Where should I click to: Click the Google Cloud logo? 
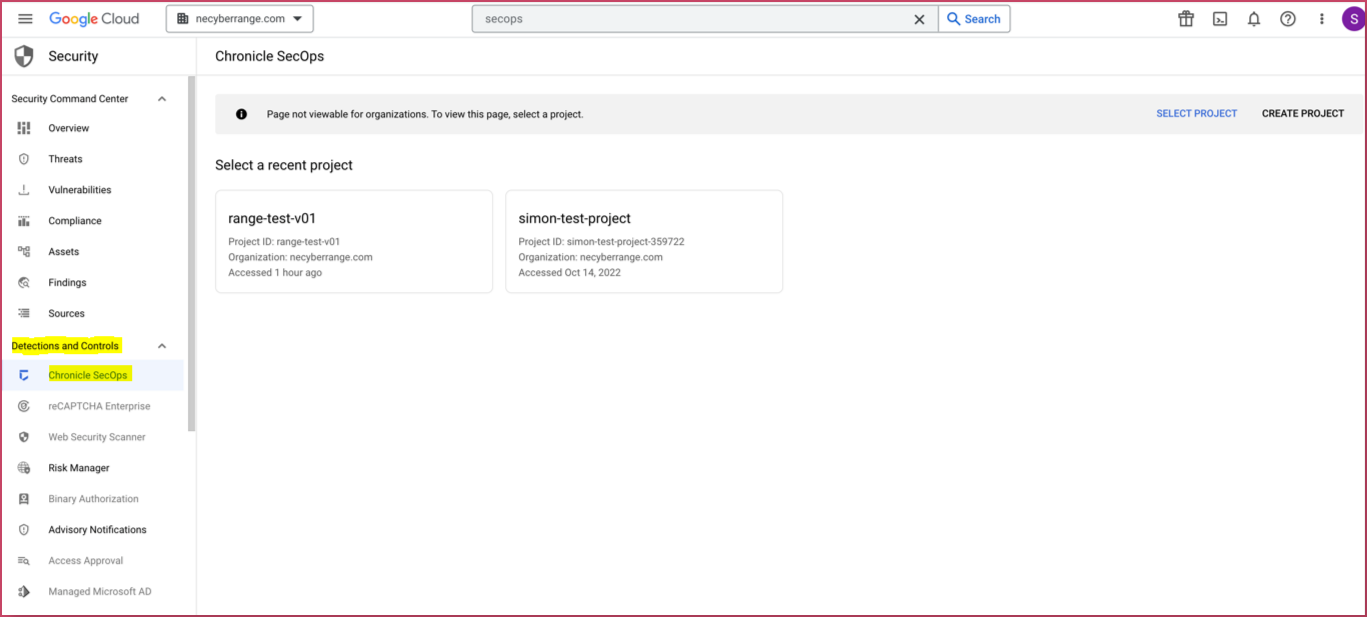[94, 19]
